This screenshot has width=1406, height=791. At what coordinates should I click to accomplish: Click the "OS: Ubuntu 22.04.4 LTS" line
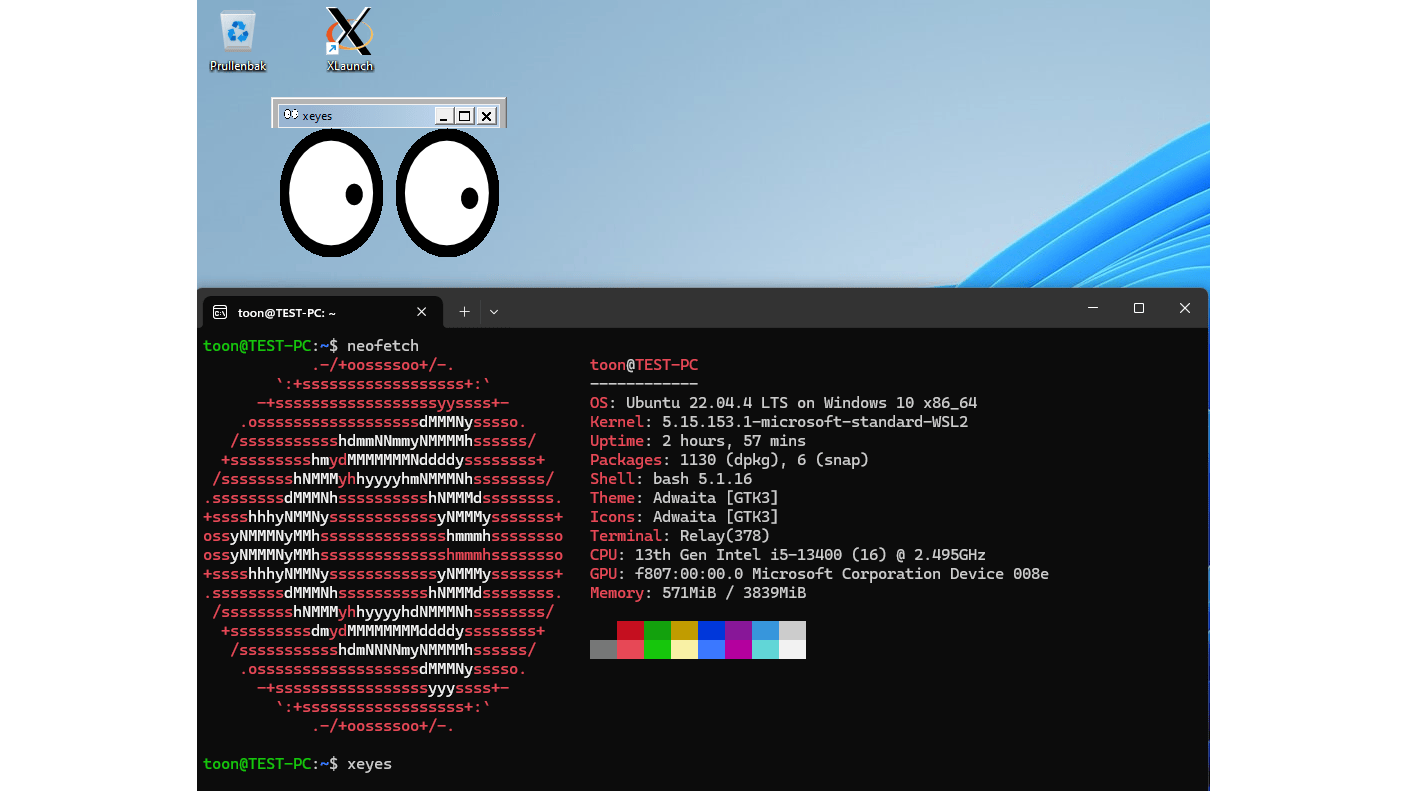coord(783,403)
